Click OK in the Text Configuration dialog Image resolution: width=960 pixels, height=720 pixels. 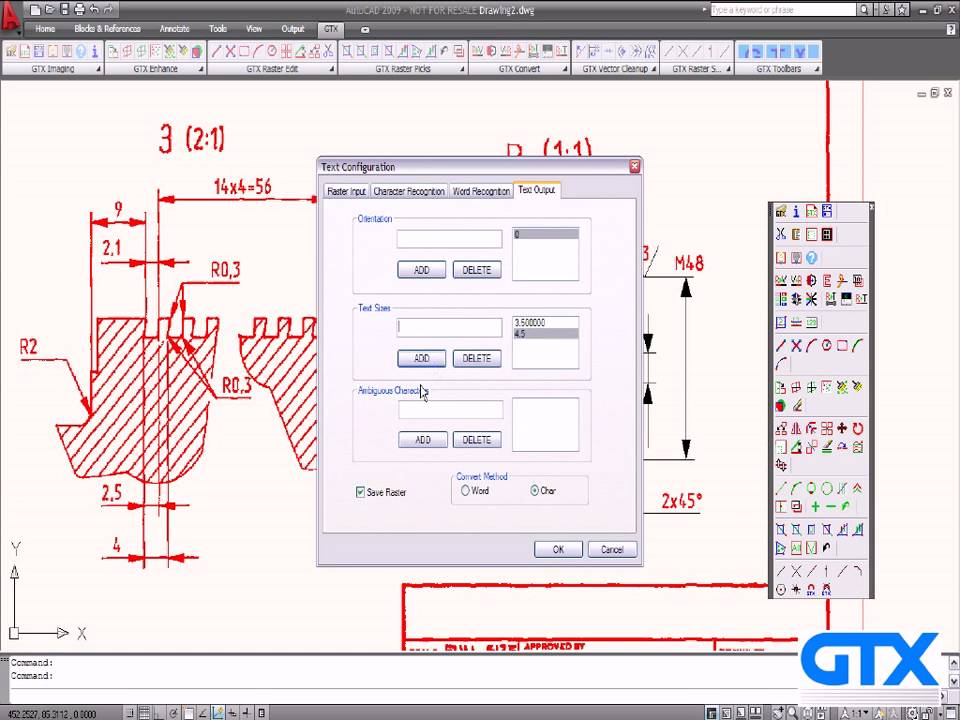[x=558, y=549]
